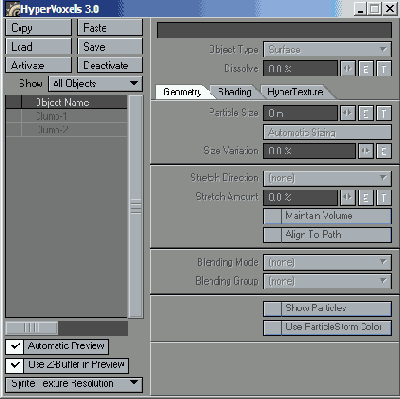The image size is (400, 399).
Task: Click the Particle Size mini-slider arrows
Action: (348, 113)
